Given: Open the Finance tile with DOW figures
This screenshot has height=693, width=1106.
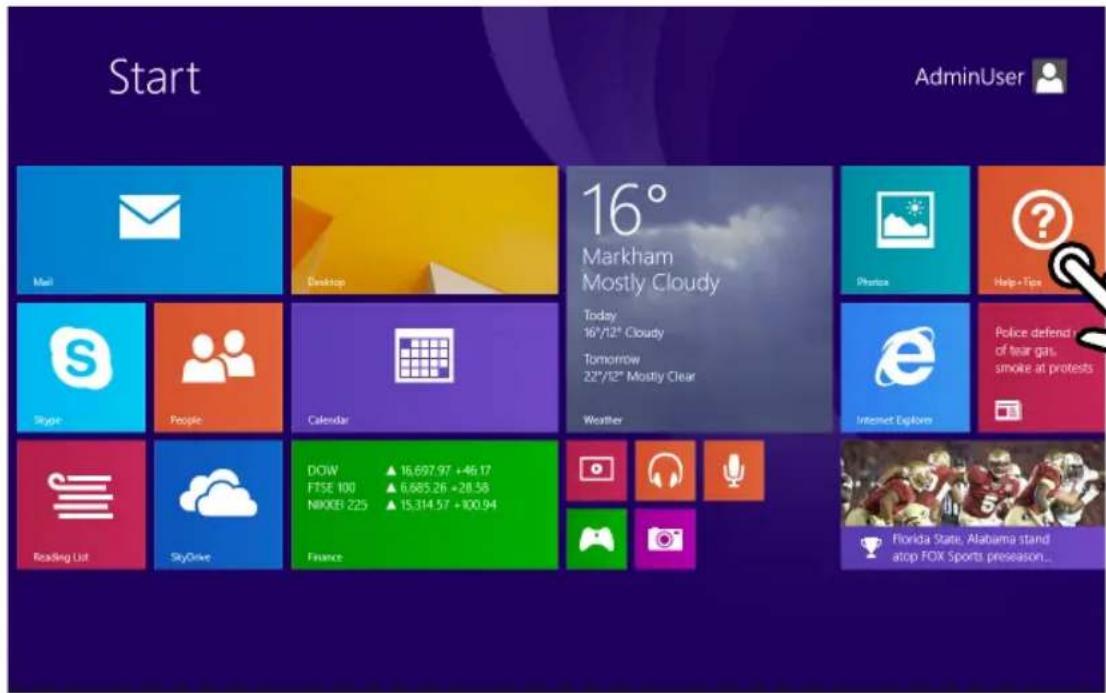Looking at the screenshot, I should click(x=425, y=505).
